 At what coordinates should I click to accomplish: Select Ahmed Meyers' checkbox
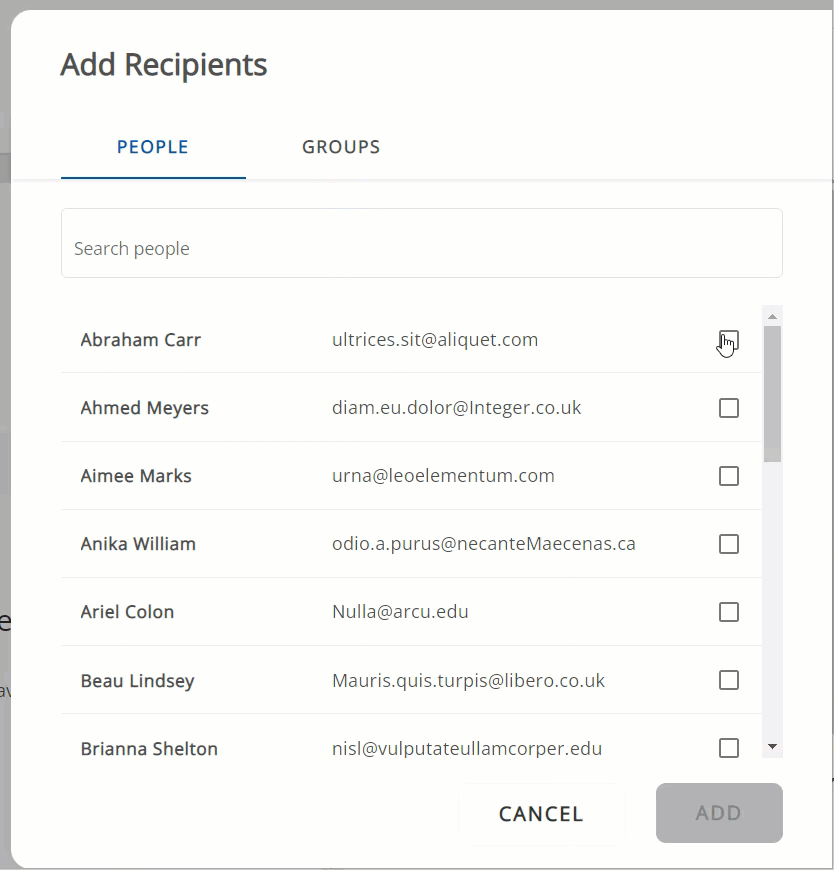[729, 408]
